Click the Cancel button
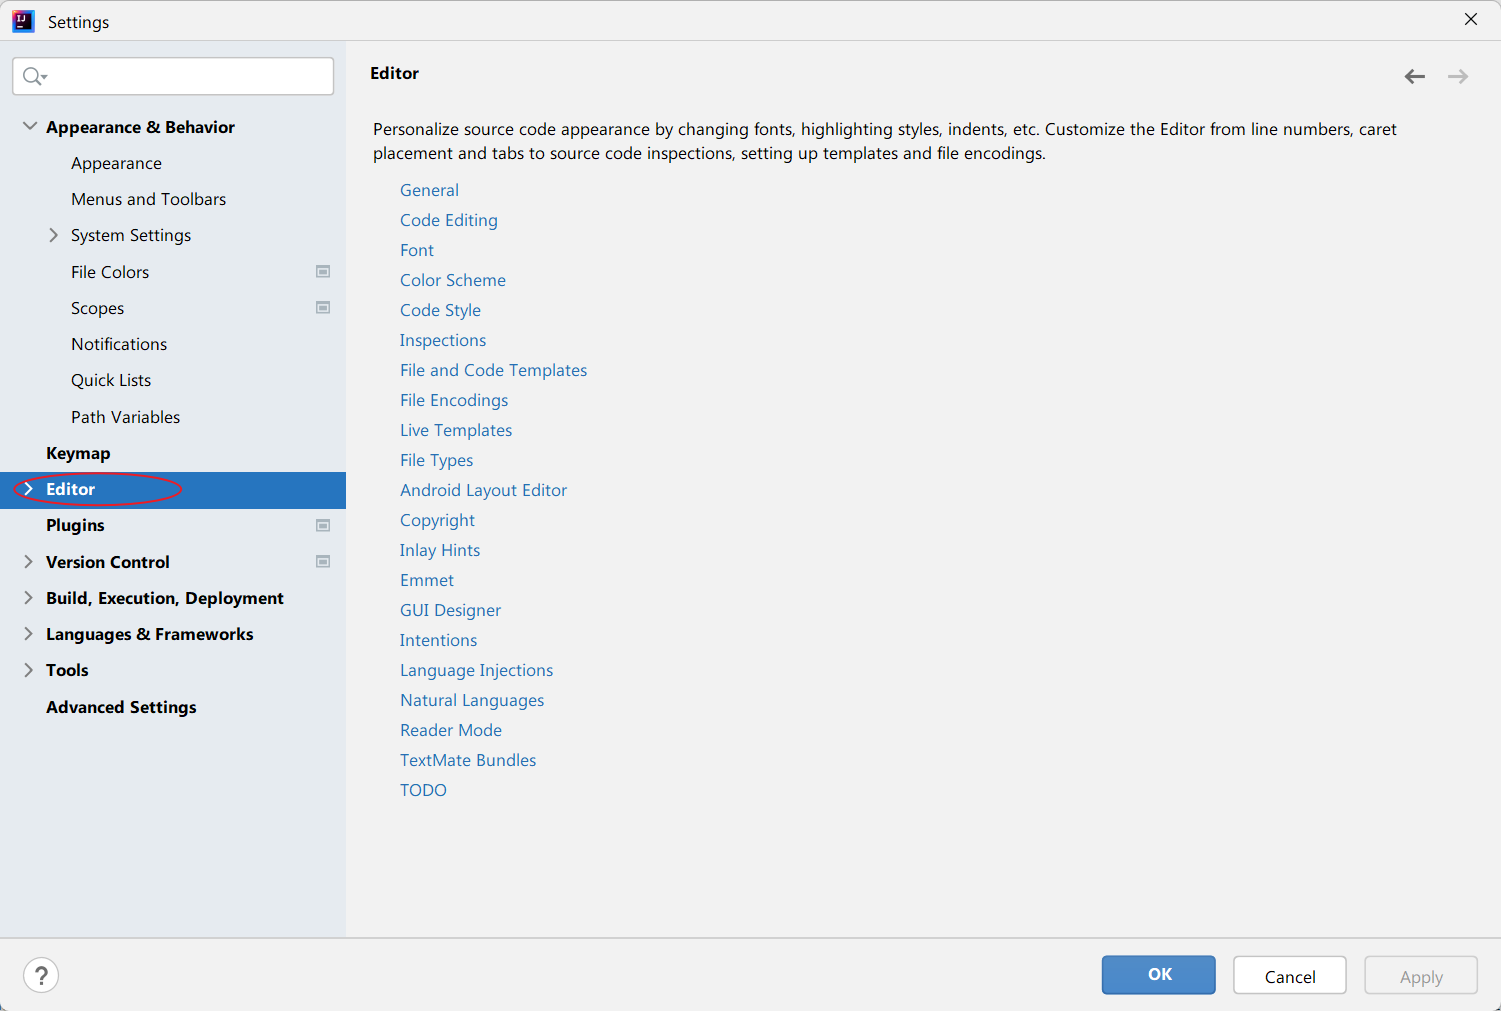 click(x=1290, y=975)
